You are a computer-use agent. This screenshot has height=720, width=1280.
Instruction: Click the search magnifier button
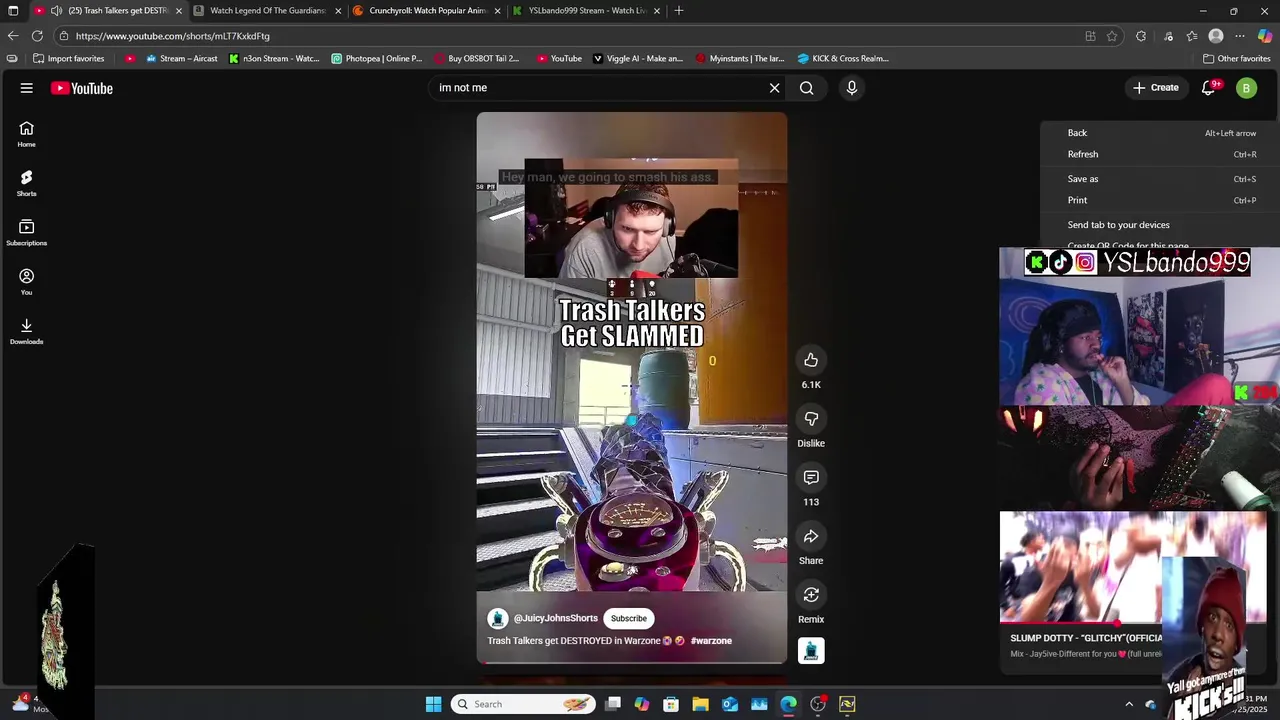click(x=807, y=88)
